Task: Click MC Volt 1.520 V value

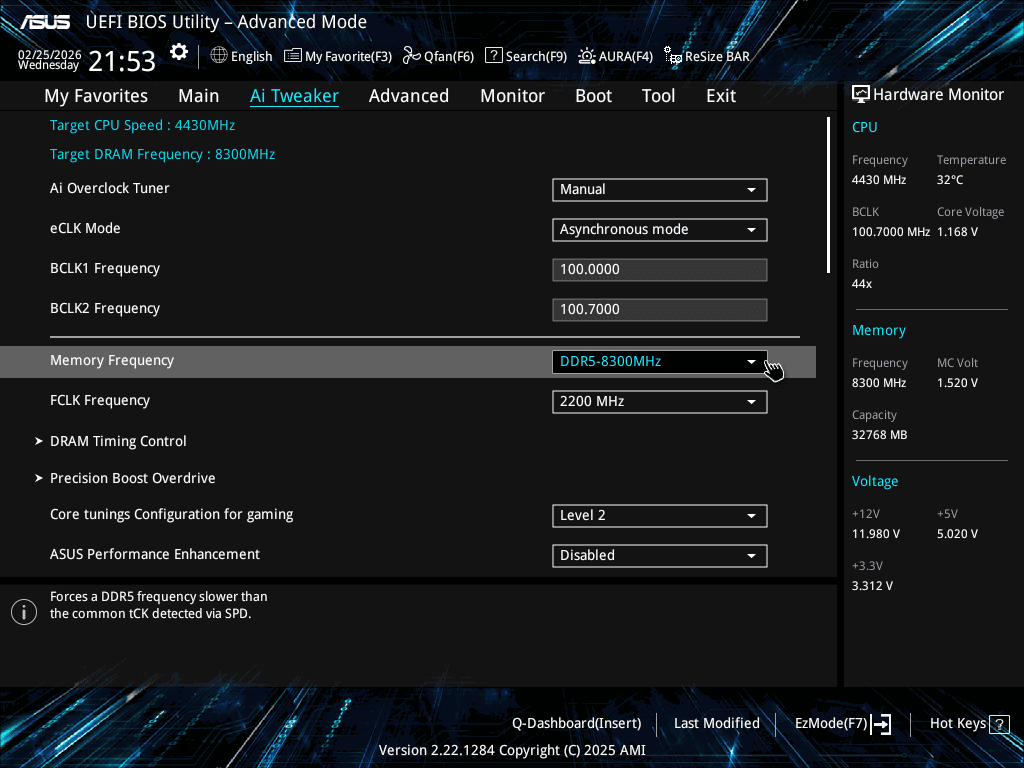Action: pos(957,383)
